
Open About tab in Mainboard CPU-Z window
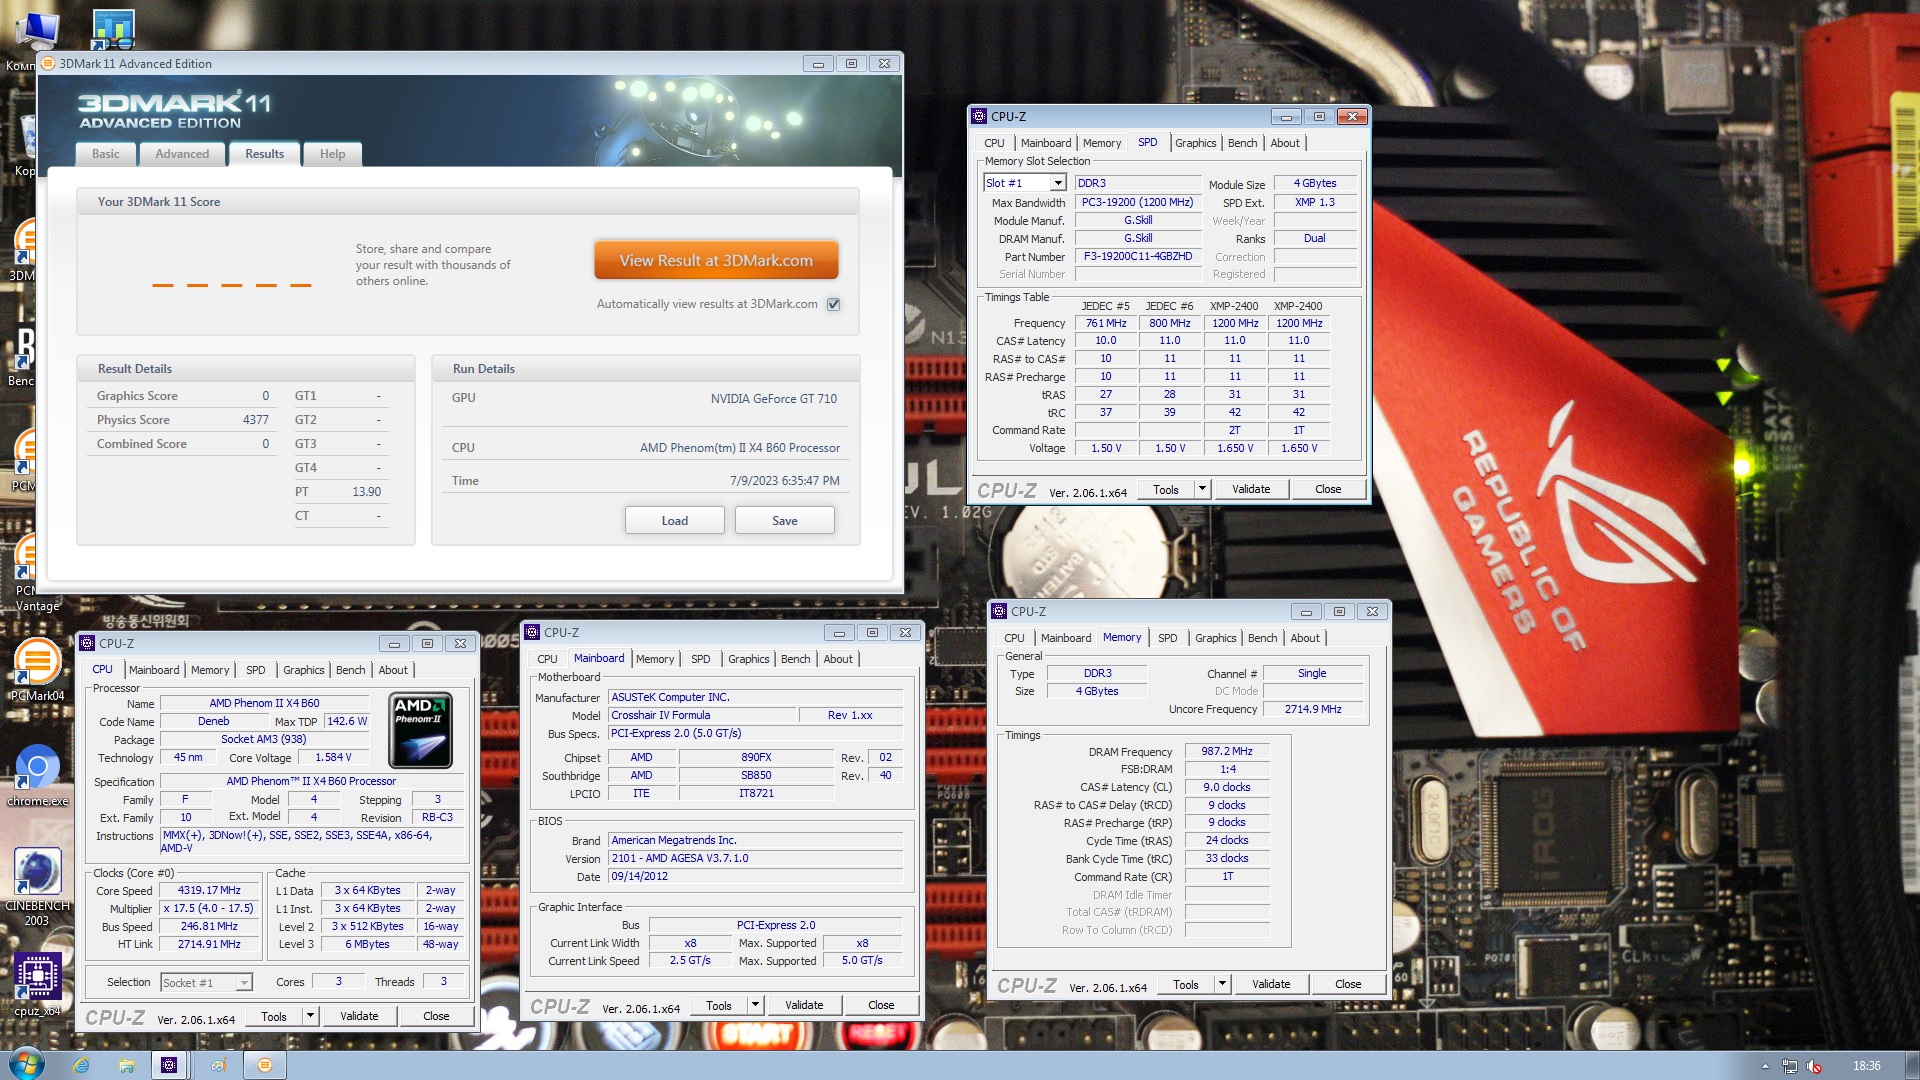pos(838,659)
